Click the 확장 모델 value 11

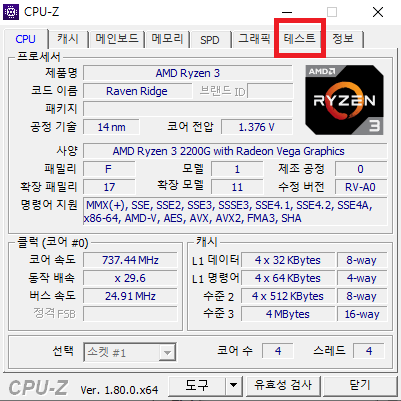point(237,187)
